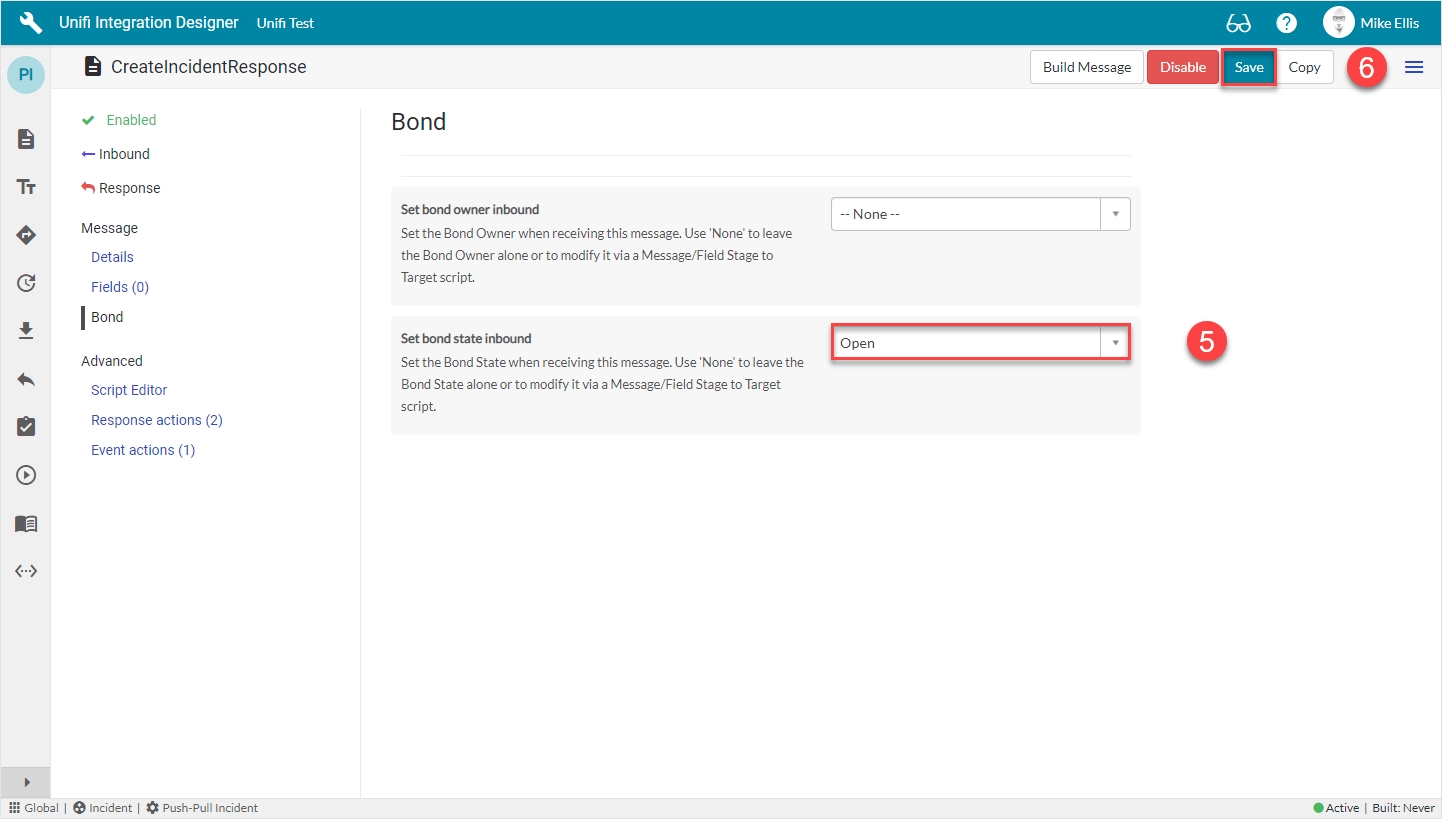Open the book documentation sidebar icon
Viewport: 1442px width, 819px height.
tap(26, 523)
